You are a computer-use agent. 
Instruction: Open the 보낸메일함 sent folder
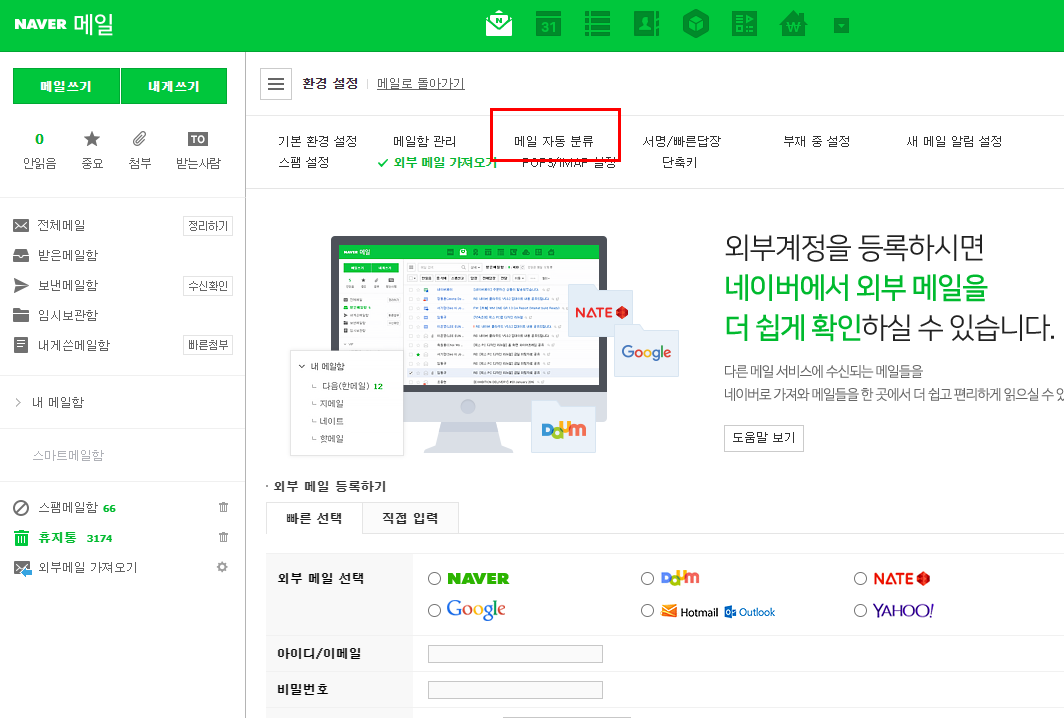tap(67, 285)
